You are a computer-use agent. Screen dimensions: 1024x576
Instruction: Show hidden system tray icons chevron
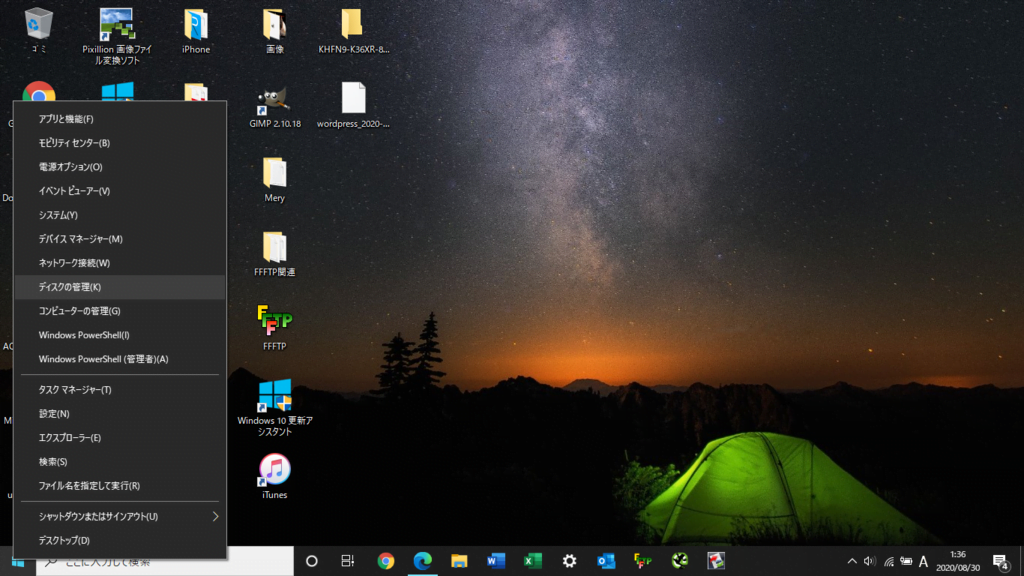tap(852, 561)
